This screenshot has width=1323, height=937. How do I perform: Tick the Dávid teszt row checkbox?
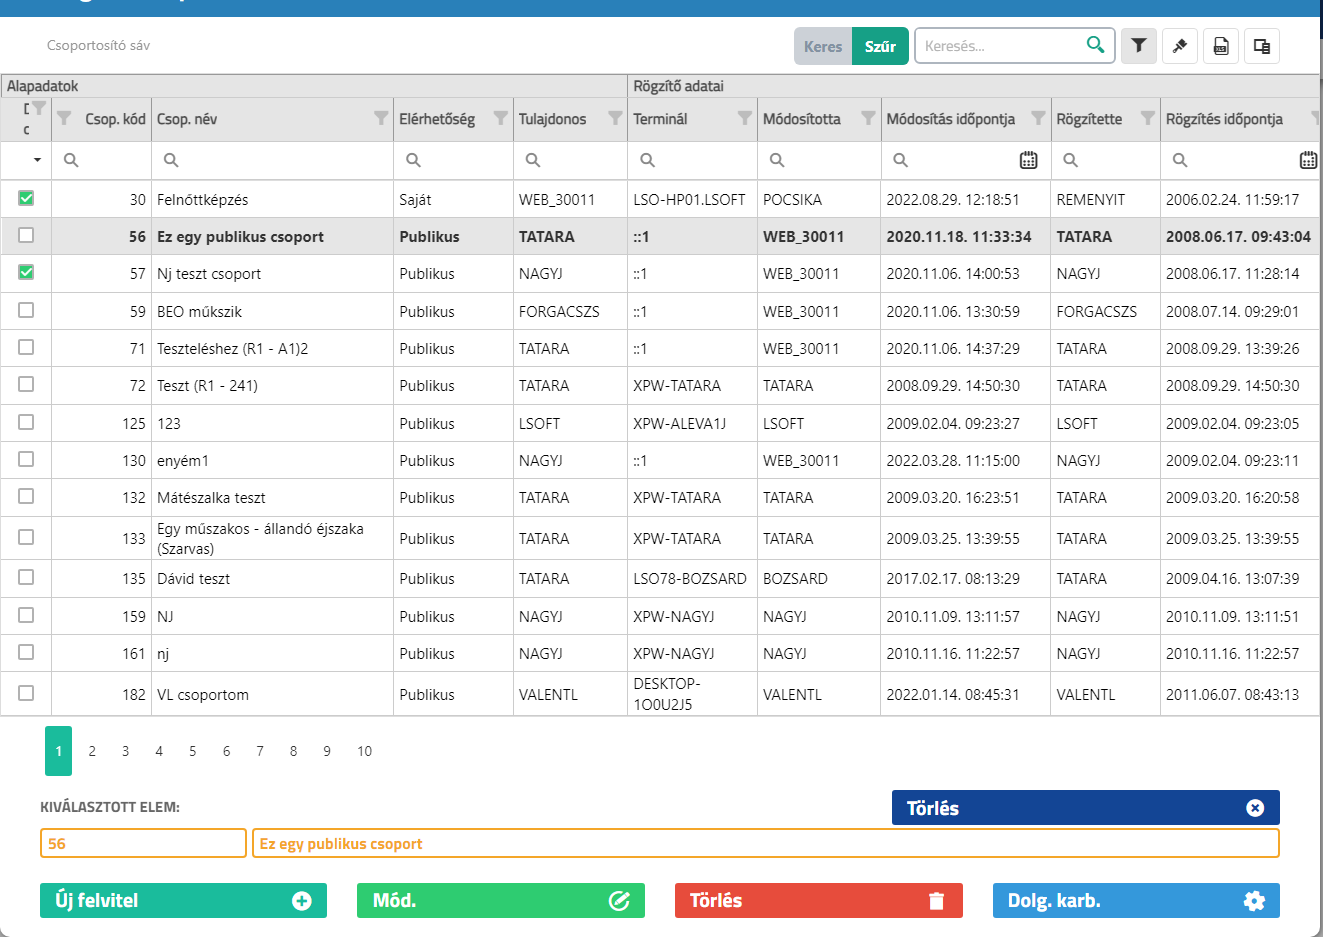(x=26, y=577)
